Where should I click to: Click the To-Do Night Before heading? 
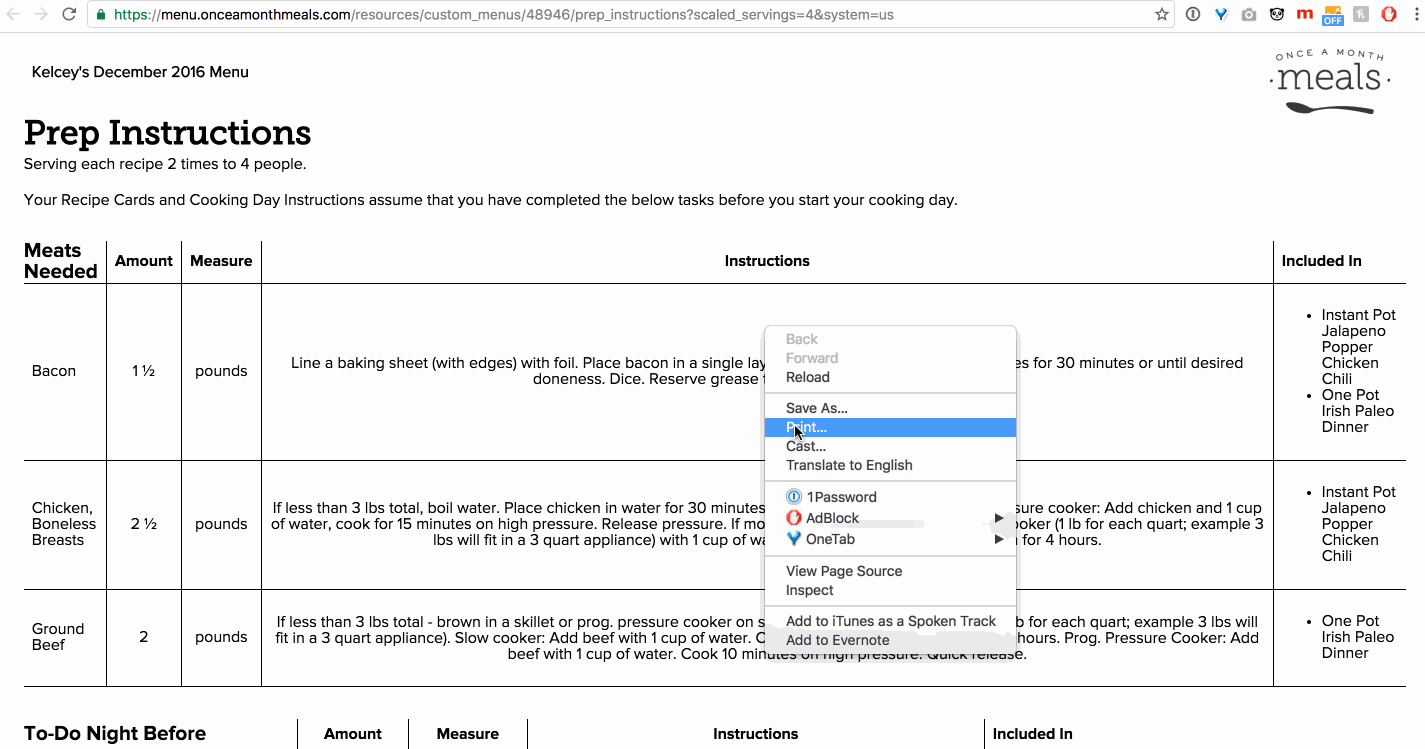click(x=115, y=733)
